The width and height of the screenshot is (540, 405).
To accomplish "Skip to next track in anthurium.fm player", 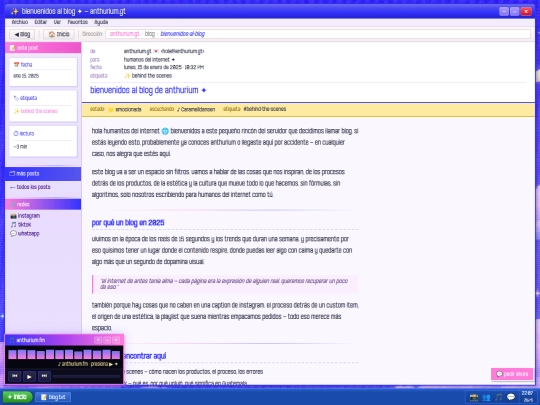I will tap(44, 376).
